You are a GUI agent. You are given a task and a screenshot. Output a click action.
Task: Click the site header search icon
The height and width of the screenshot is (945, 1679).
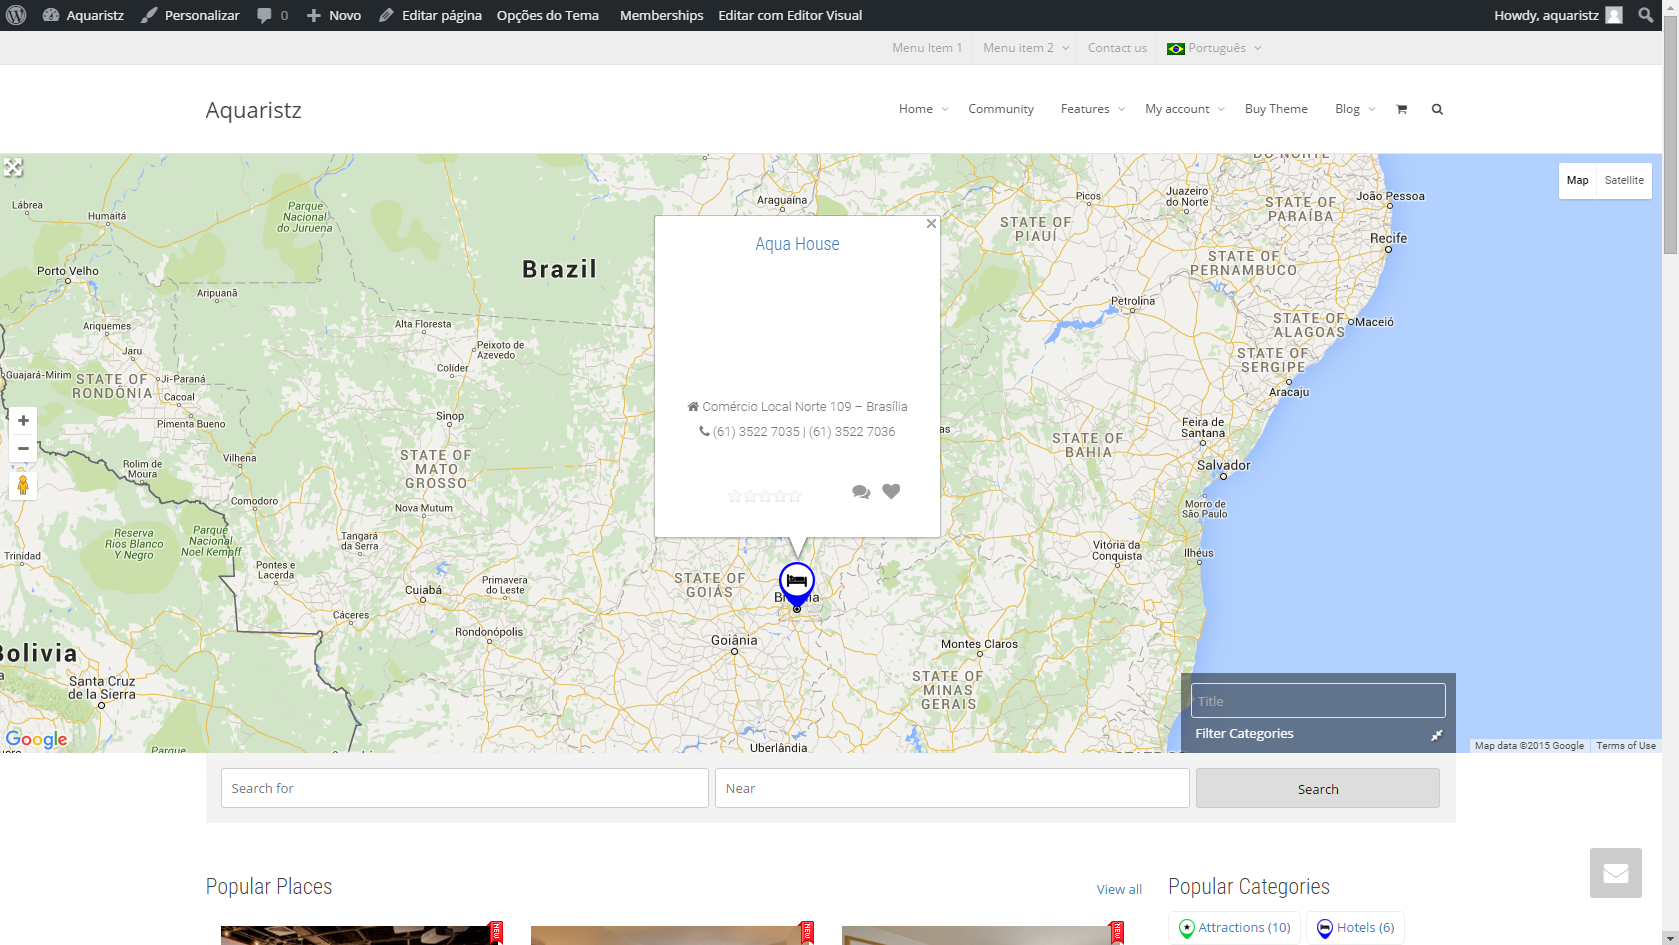1437,109
